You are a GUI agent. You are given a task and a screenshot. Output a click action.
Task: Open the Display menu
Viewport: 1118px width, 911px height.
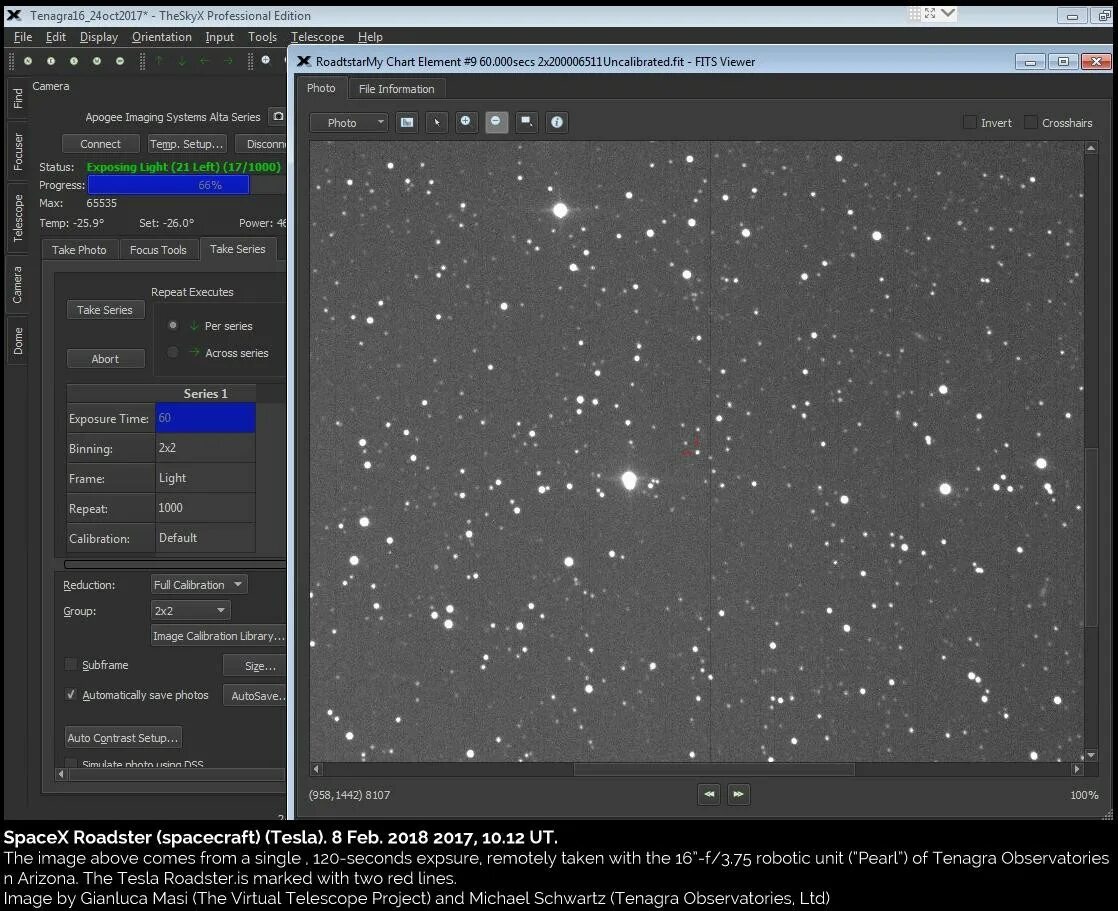[x=98, y=37]
